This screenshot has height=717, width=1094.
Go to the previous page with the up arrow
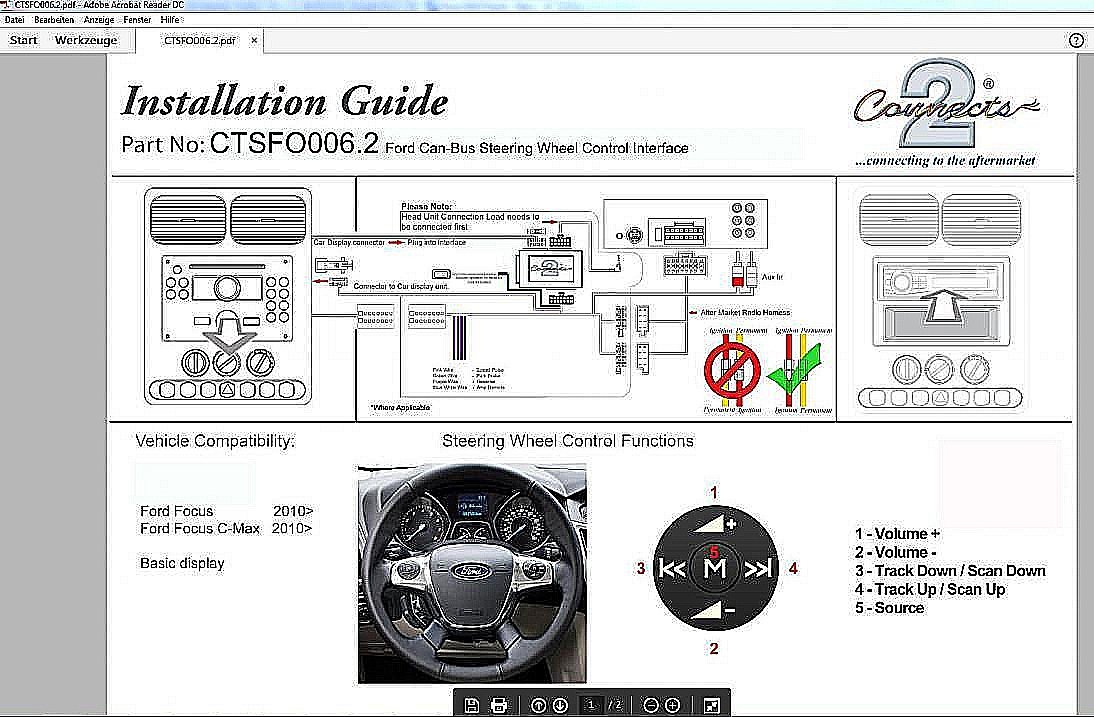[538, 705]
